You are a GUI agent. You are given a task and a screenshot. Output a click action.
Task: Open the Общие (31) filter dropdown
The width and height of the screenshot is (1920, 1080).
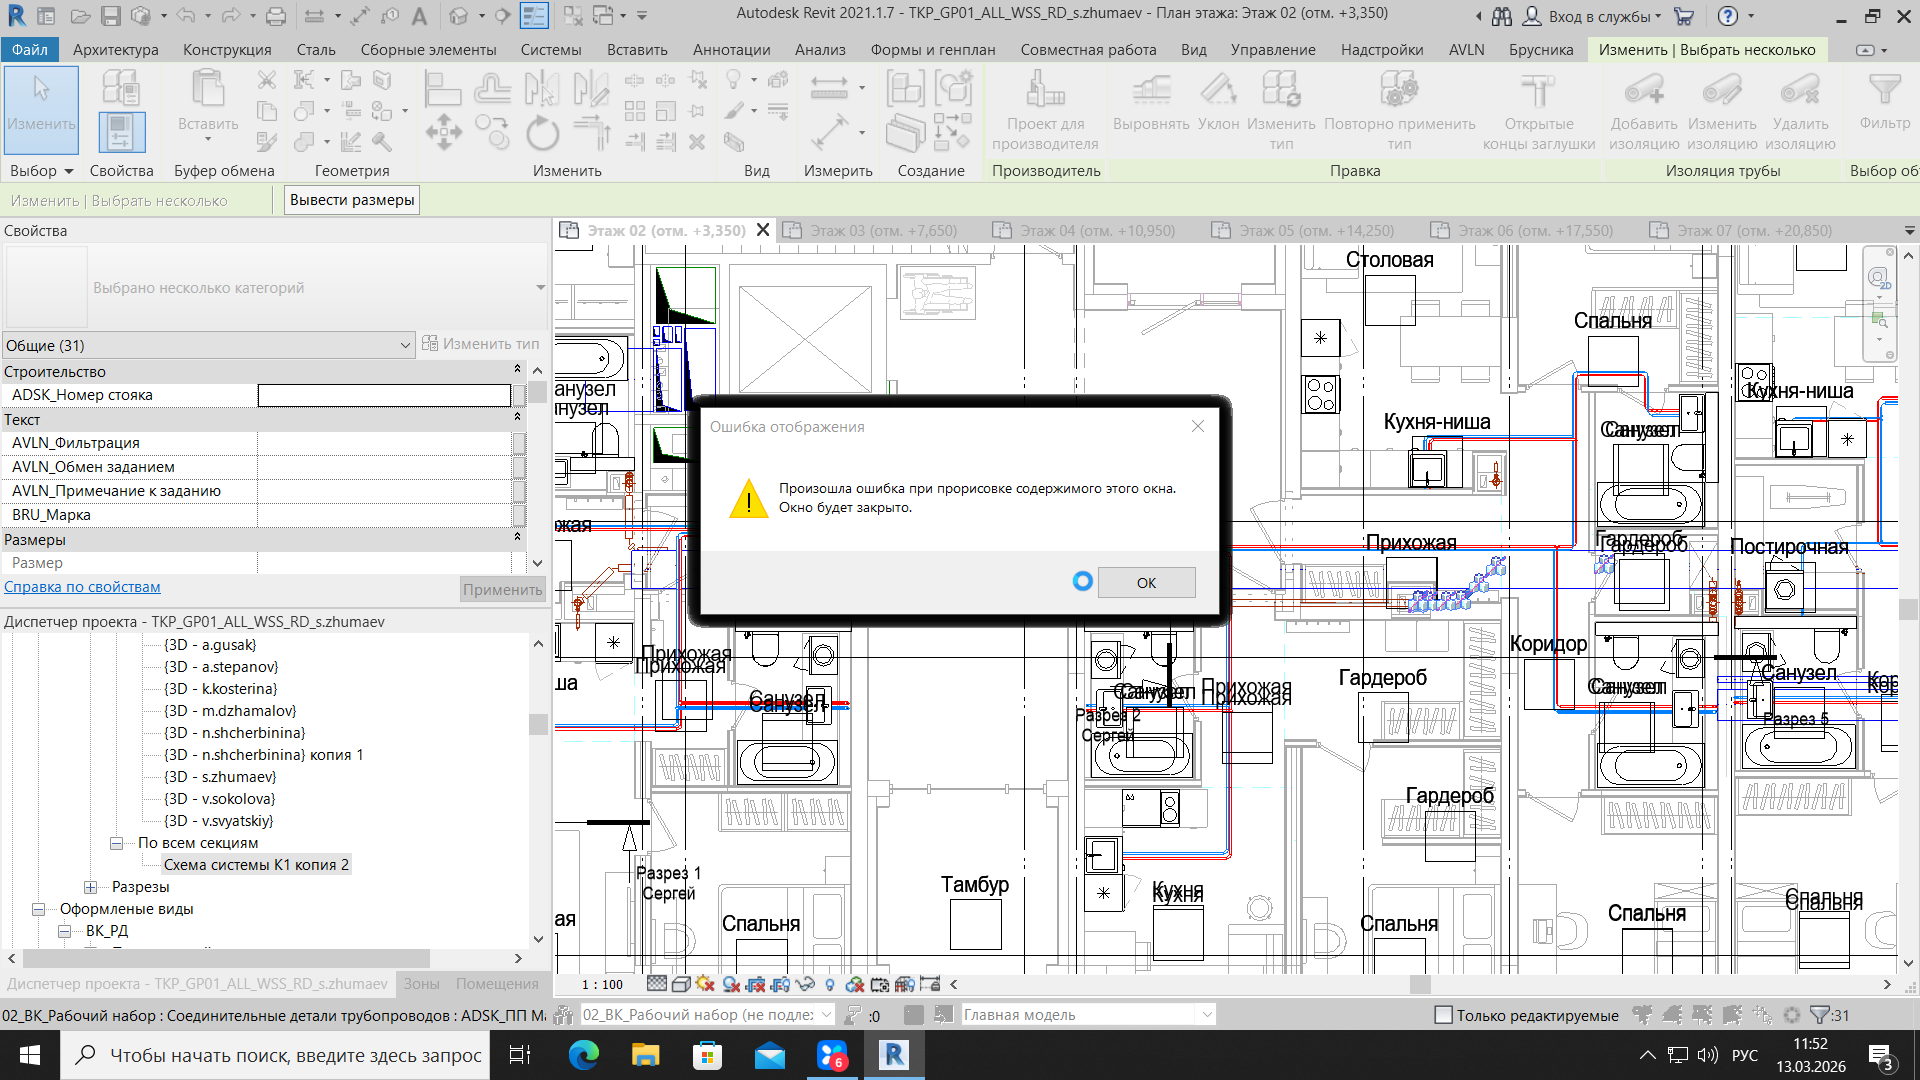(x=405, y=346)
